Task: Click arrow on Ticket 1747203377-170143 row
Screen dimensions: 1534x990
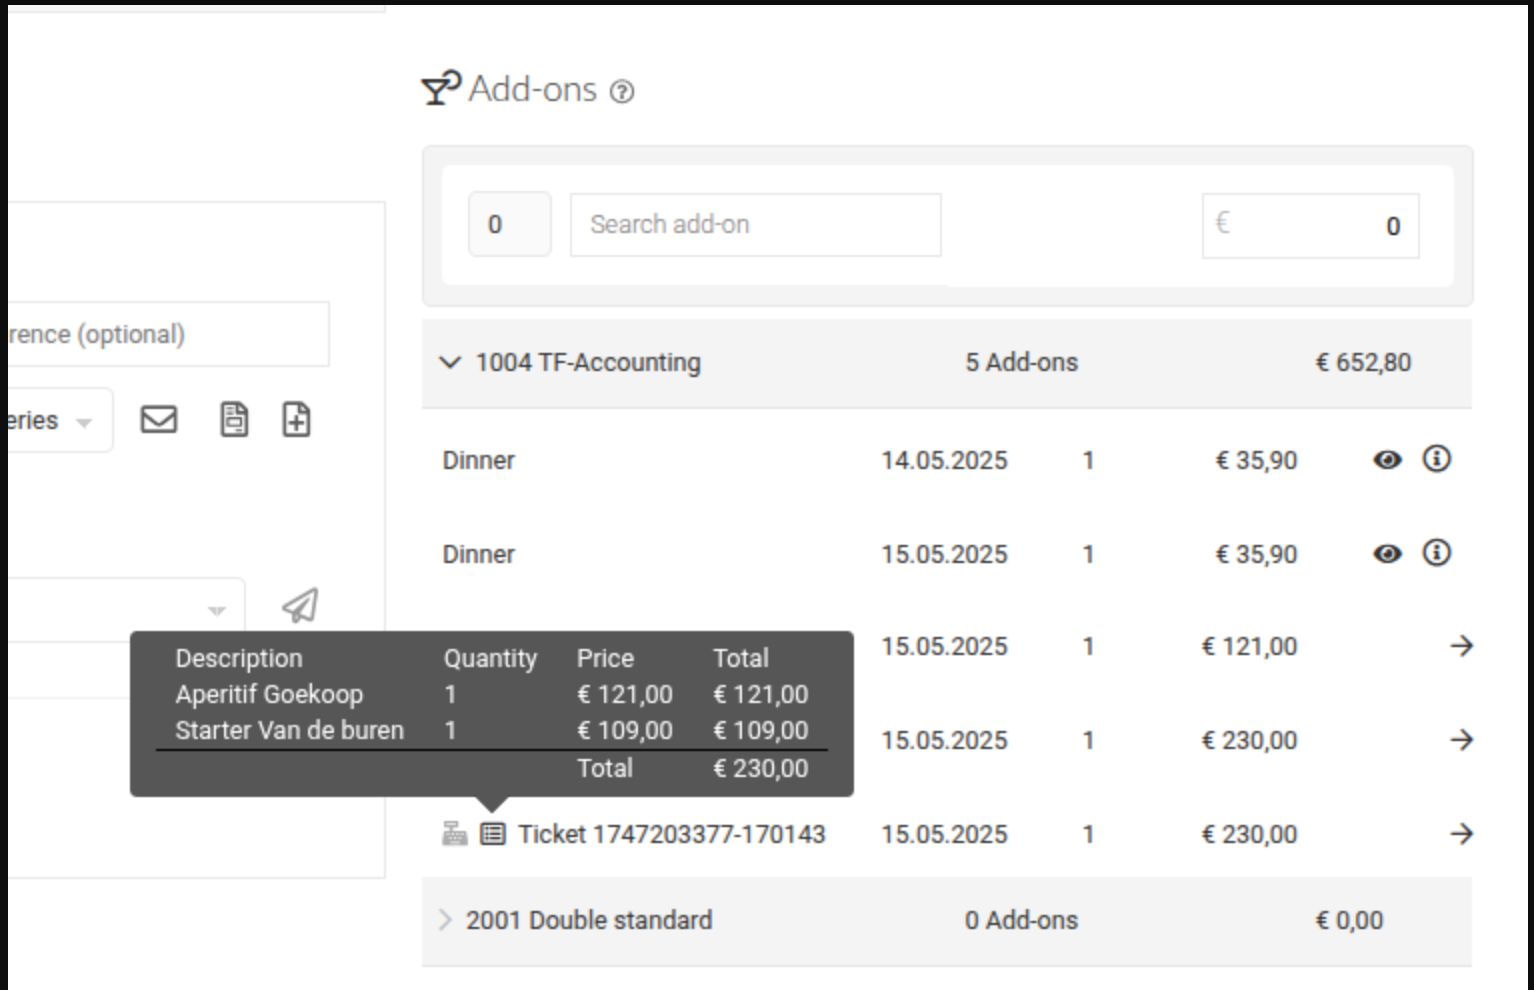Action: click(1462, 834)
